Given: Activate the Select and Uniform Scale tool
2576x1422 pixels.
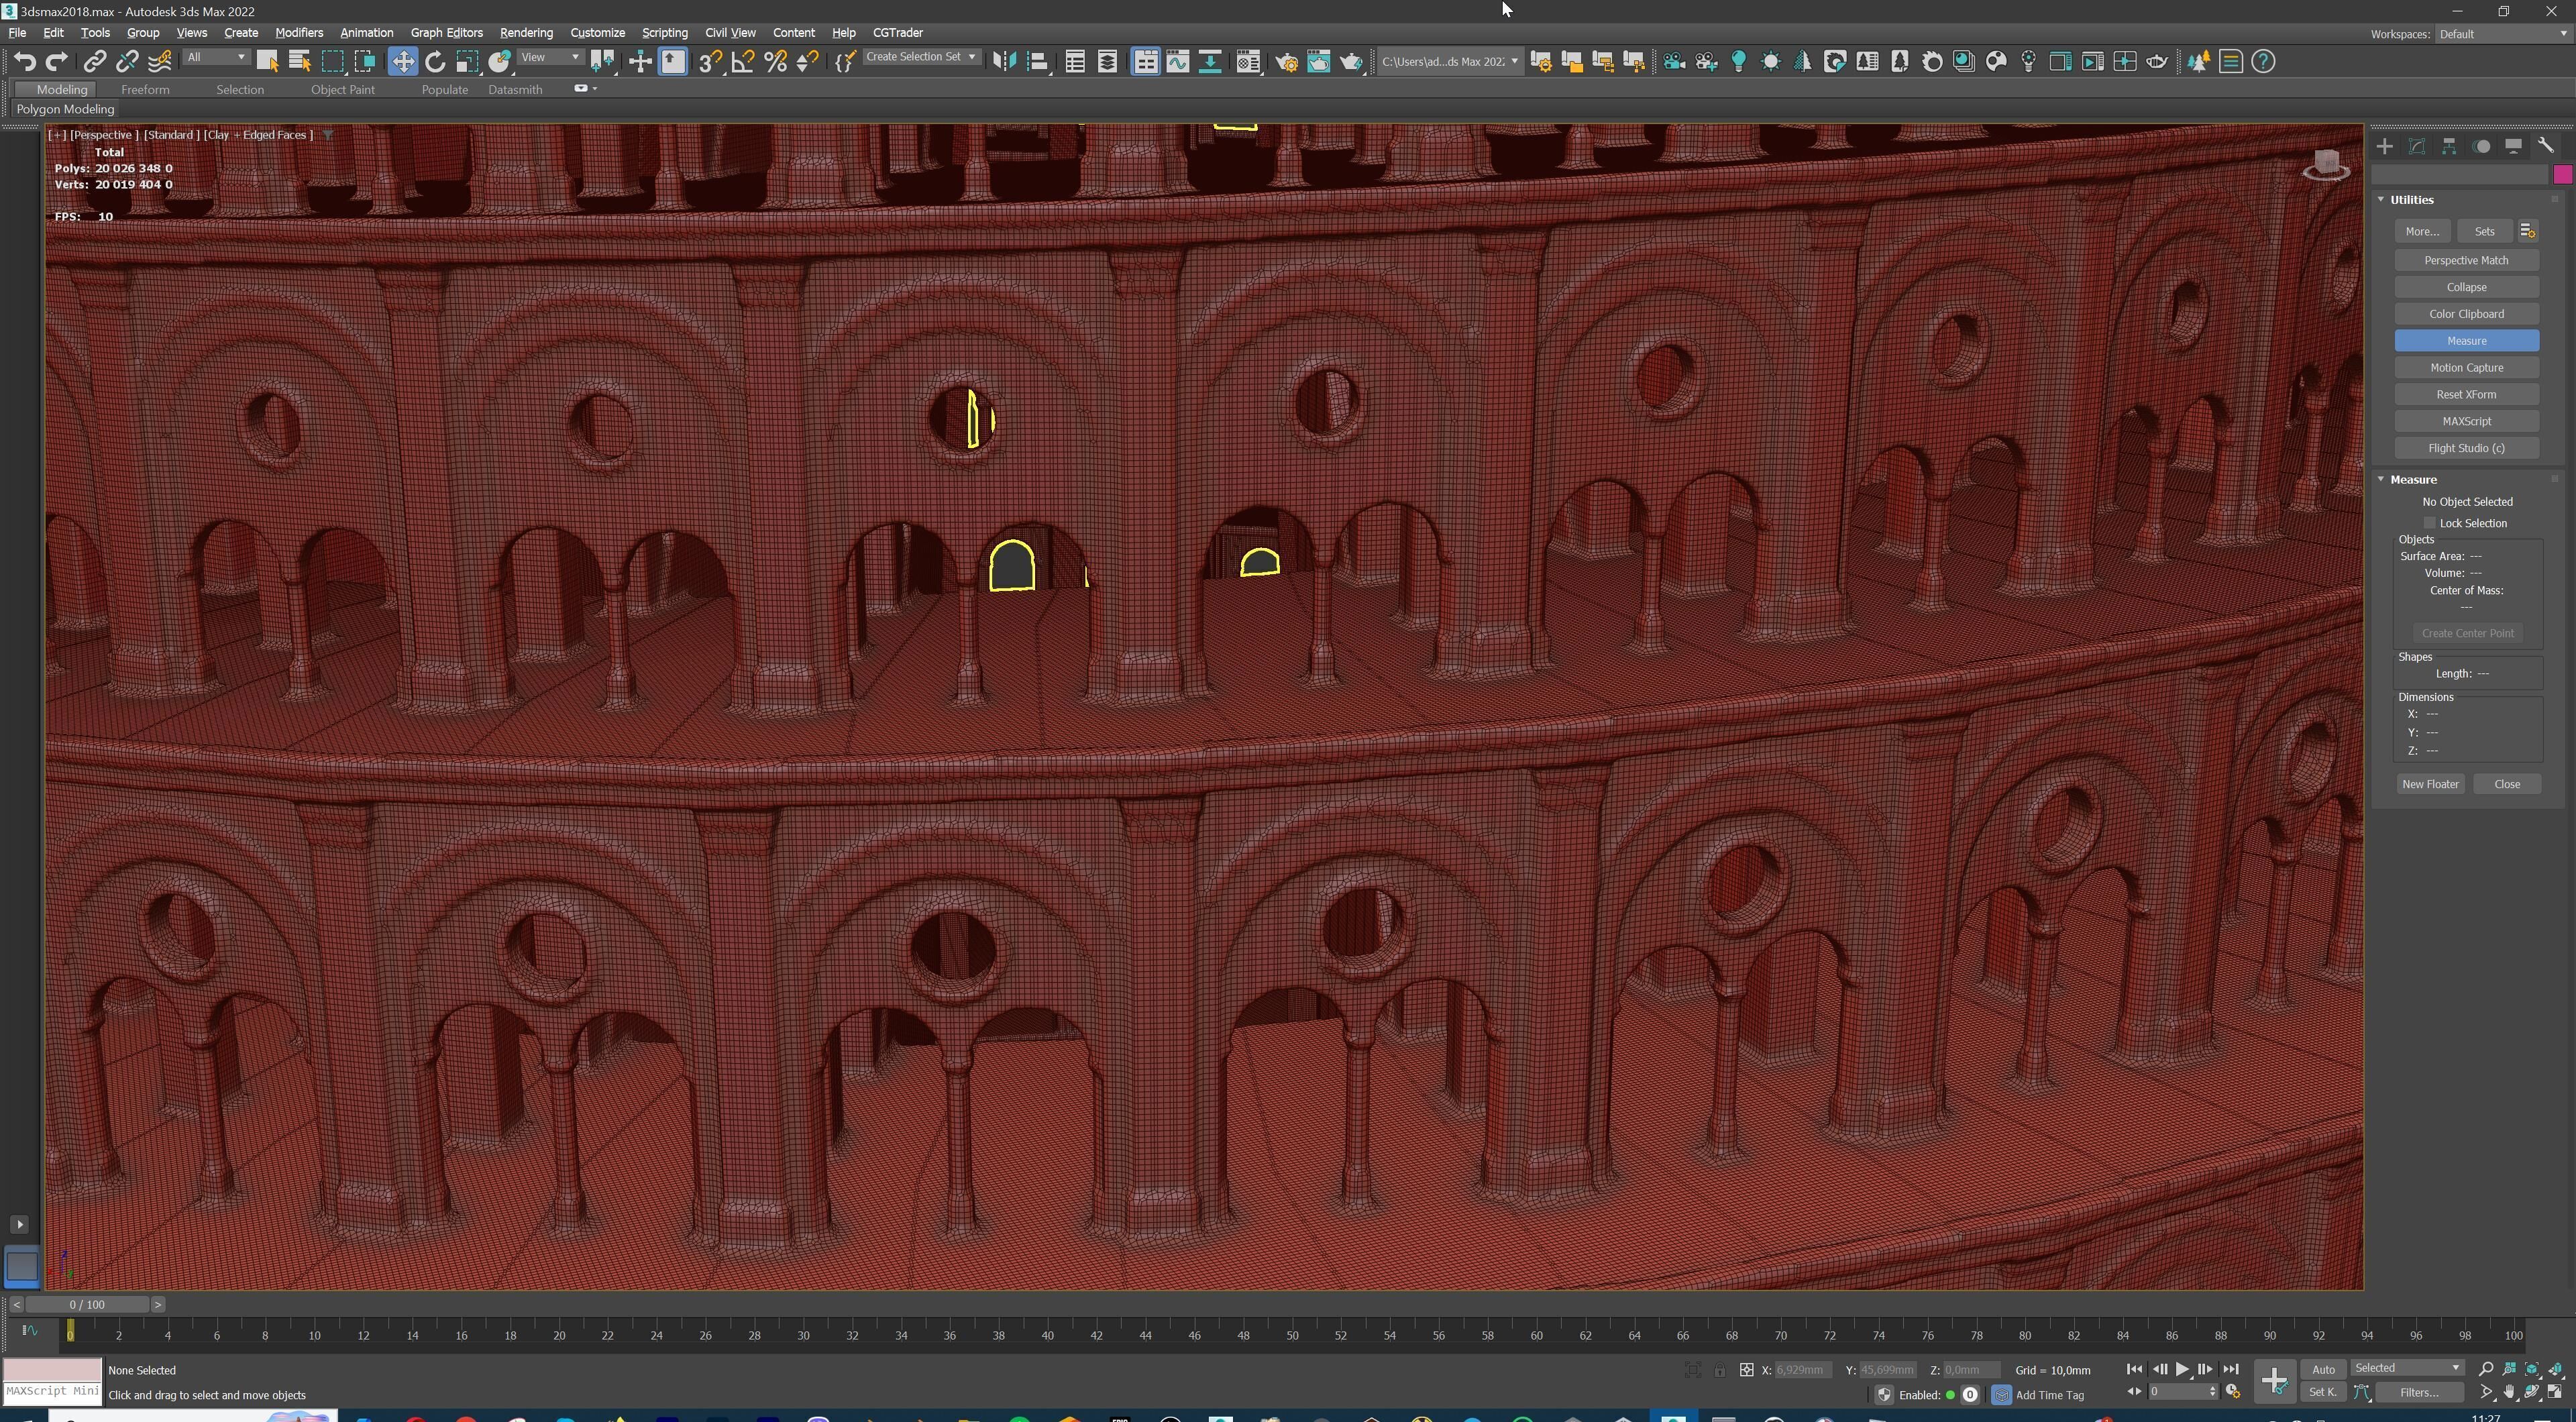Looking at the screenshot, I should coord(467,62).
